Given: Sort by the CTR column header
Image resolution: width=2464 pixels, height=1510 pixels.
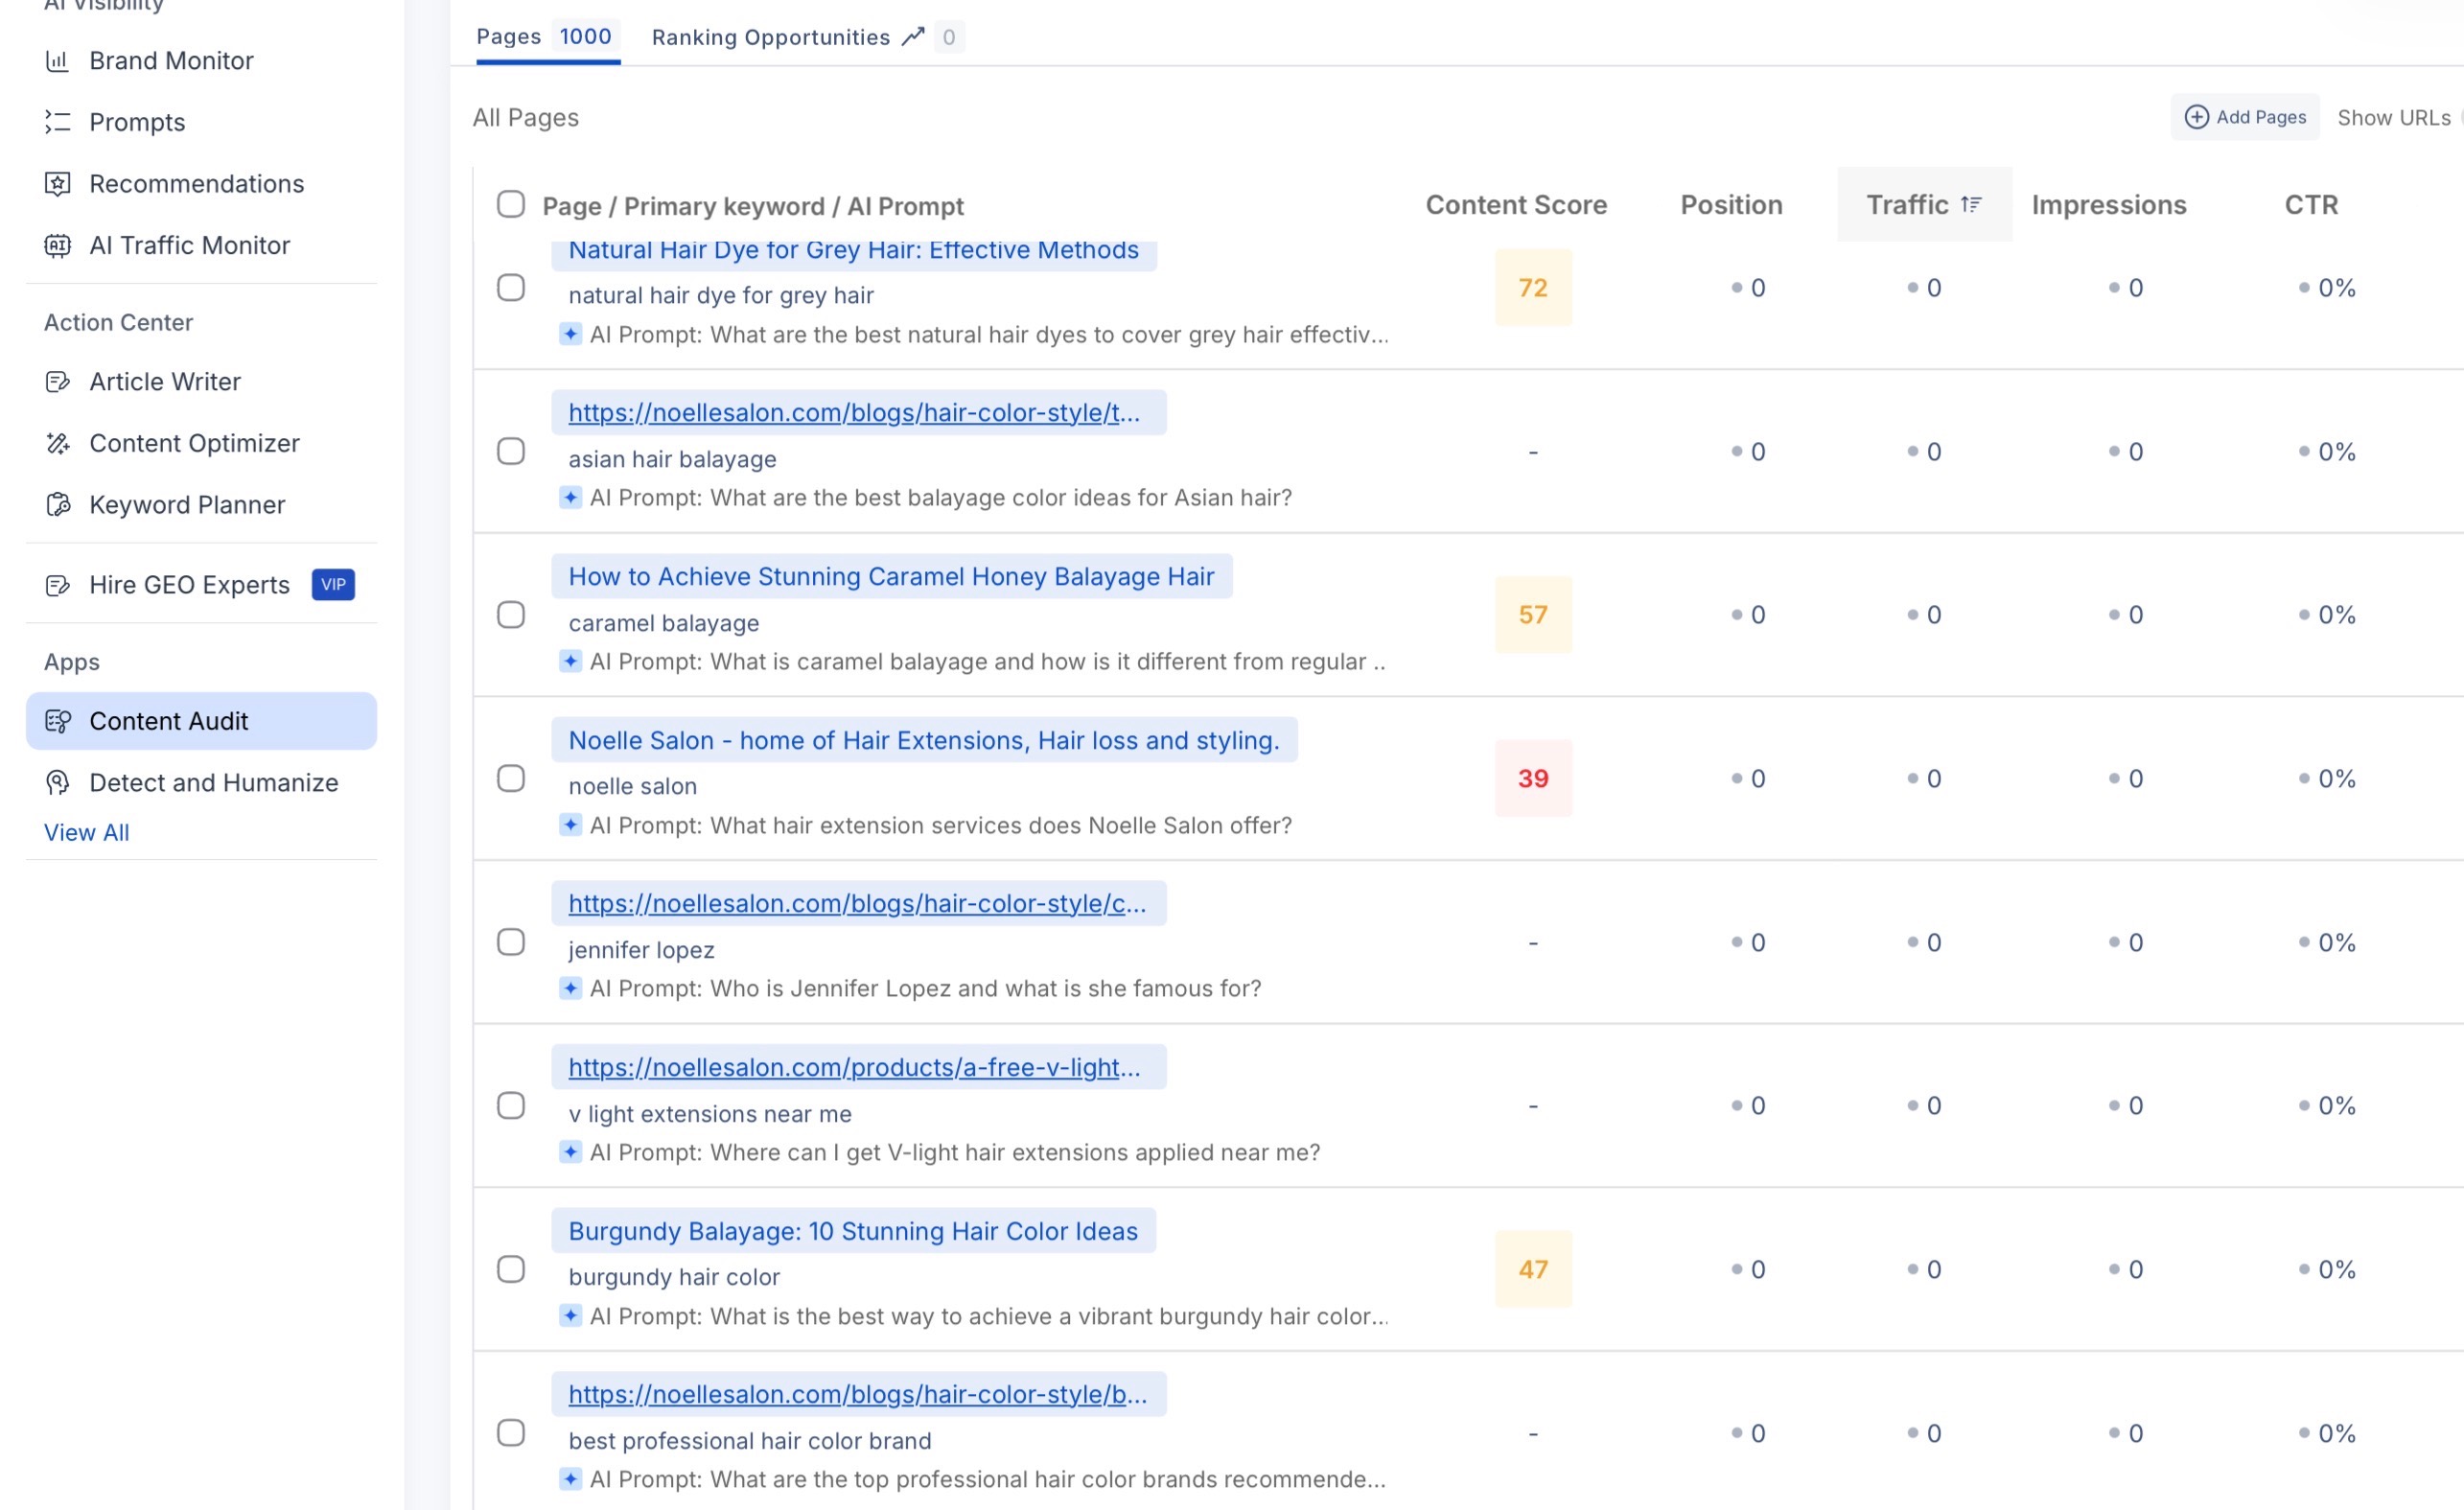Looking at the screenshot, I should coord(2311,205).
